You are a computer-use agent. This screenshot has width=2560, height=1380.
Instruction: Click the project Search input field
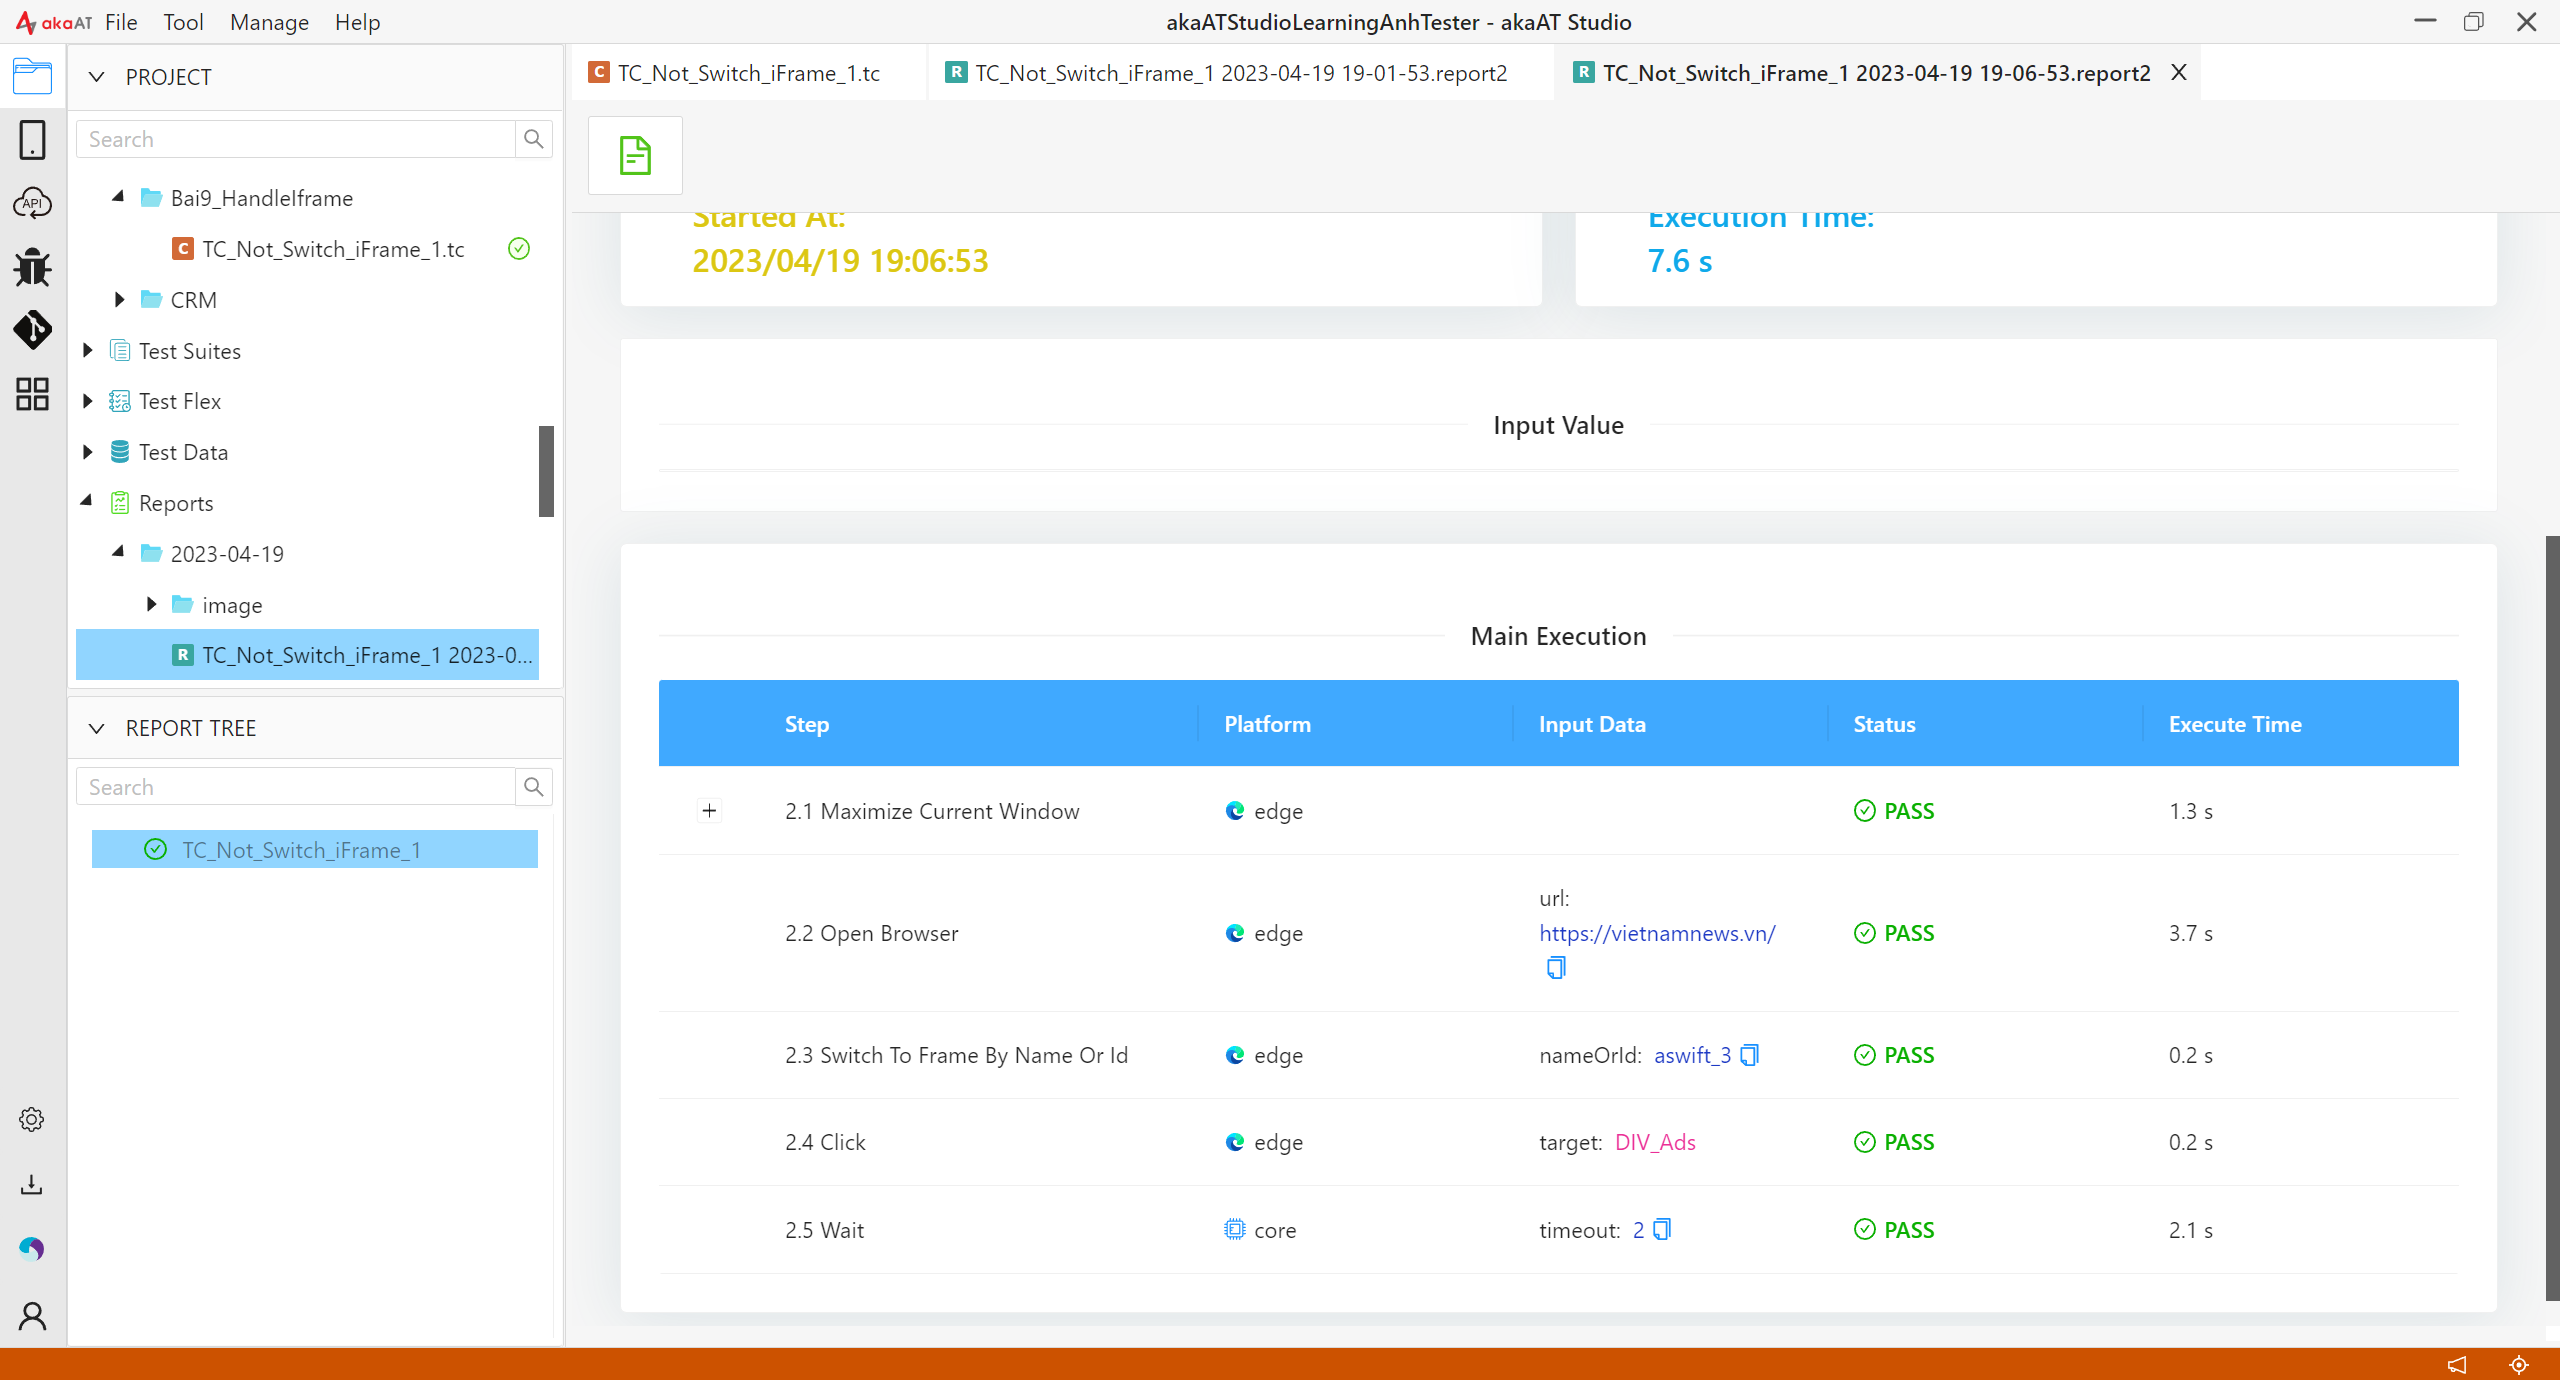296,139
